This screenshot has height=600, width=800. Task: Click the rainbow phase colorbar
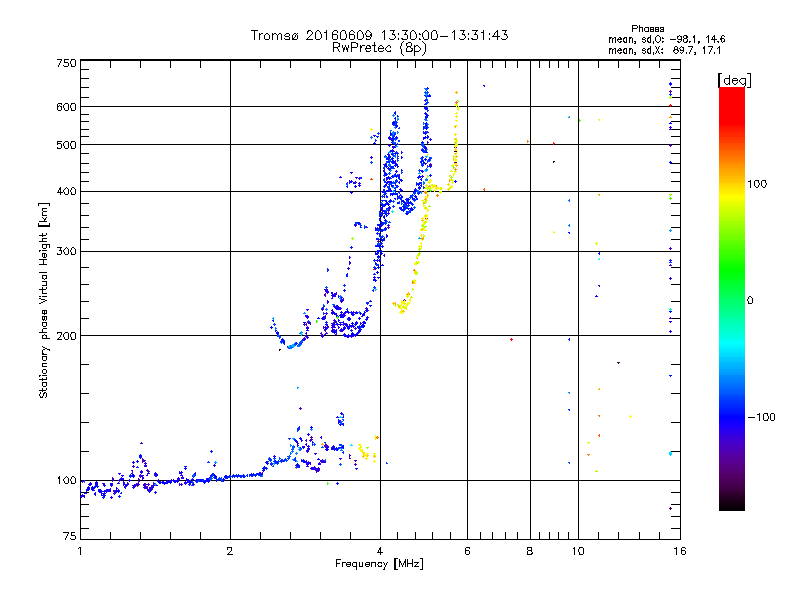[732, 299]
